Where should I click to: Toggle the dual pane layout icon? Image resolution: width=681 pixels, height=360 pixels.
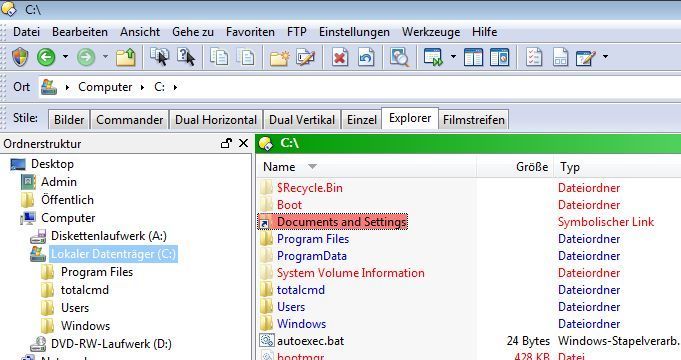473,57
